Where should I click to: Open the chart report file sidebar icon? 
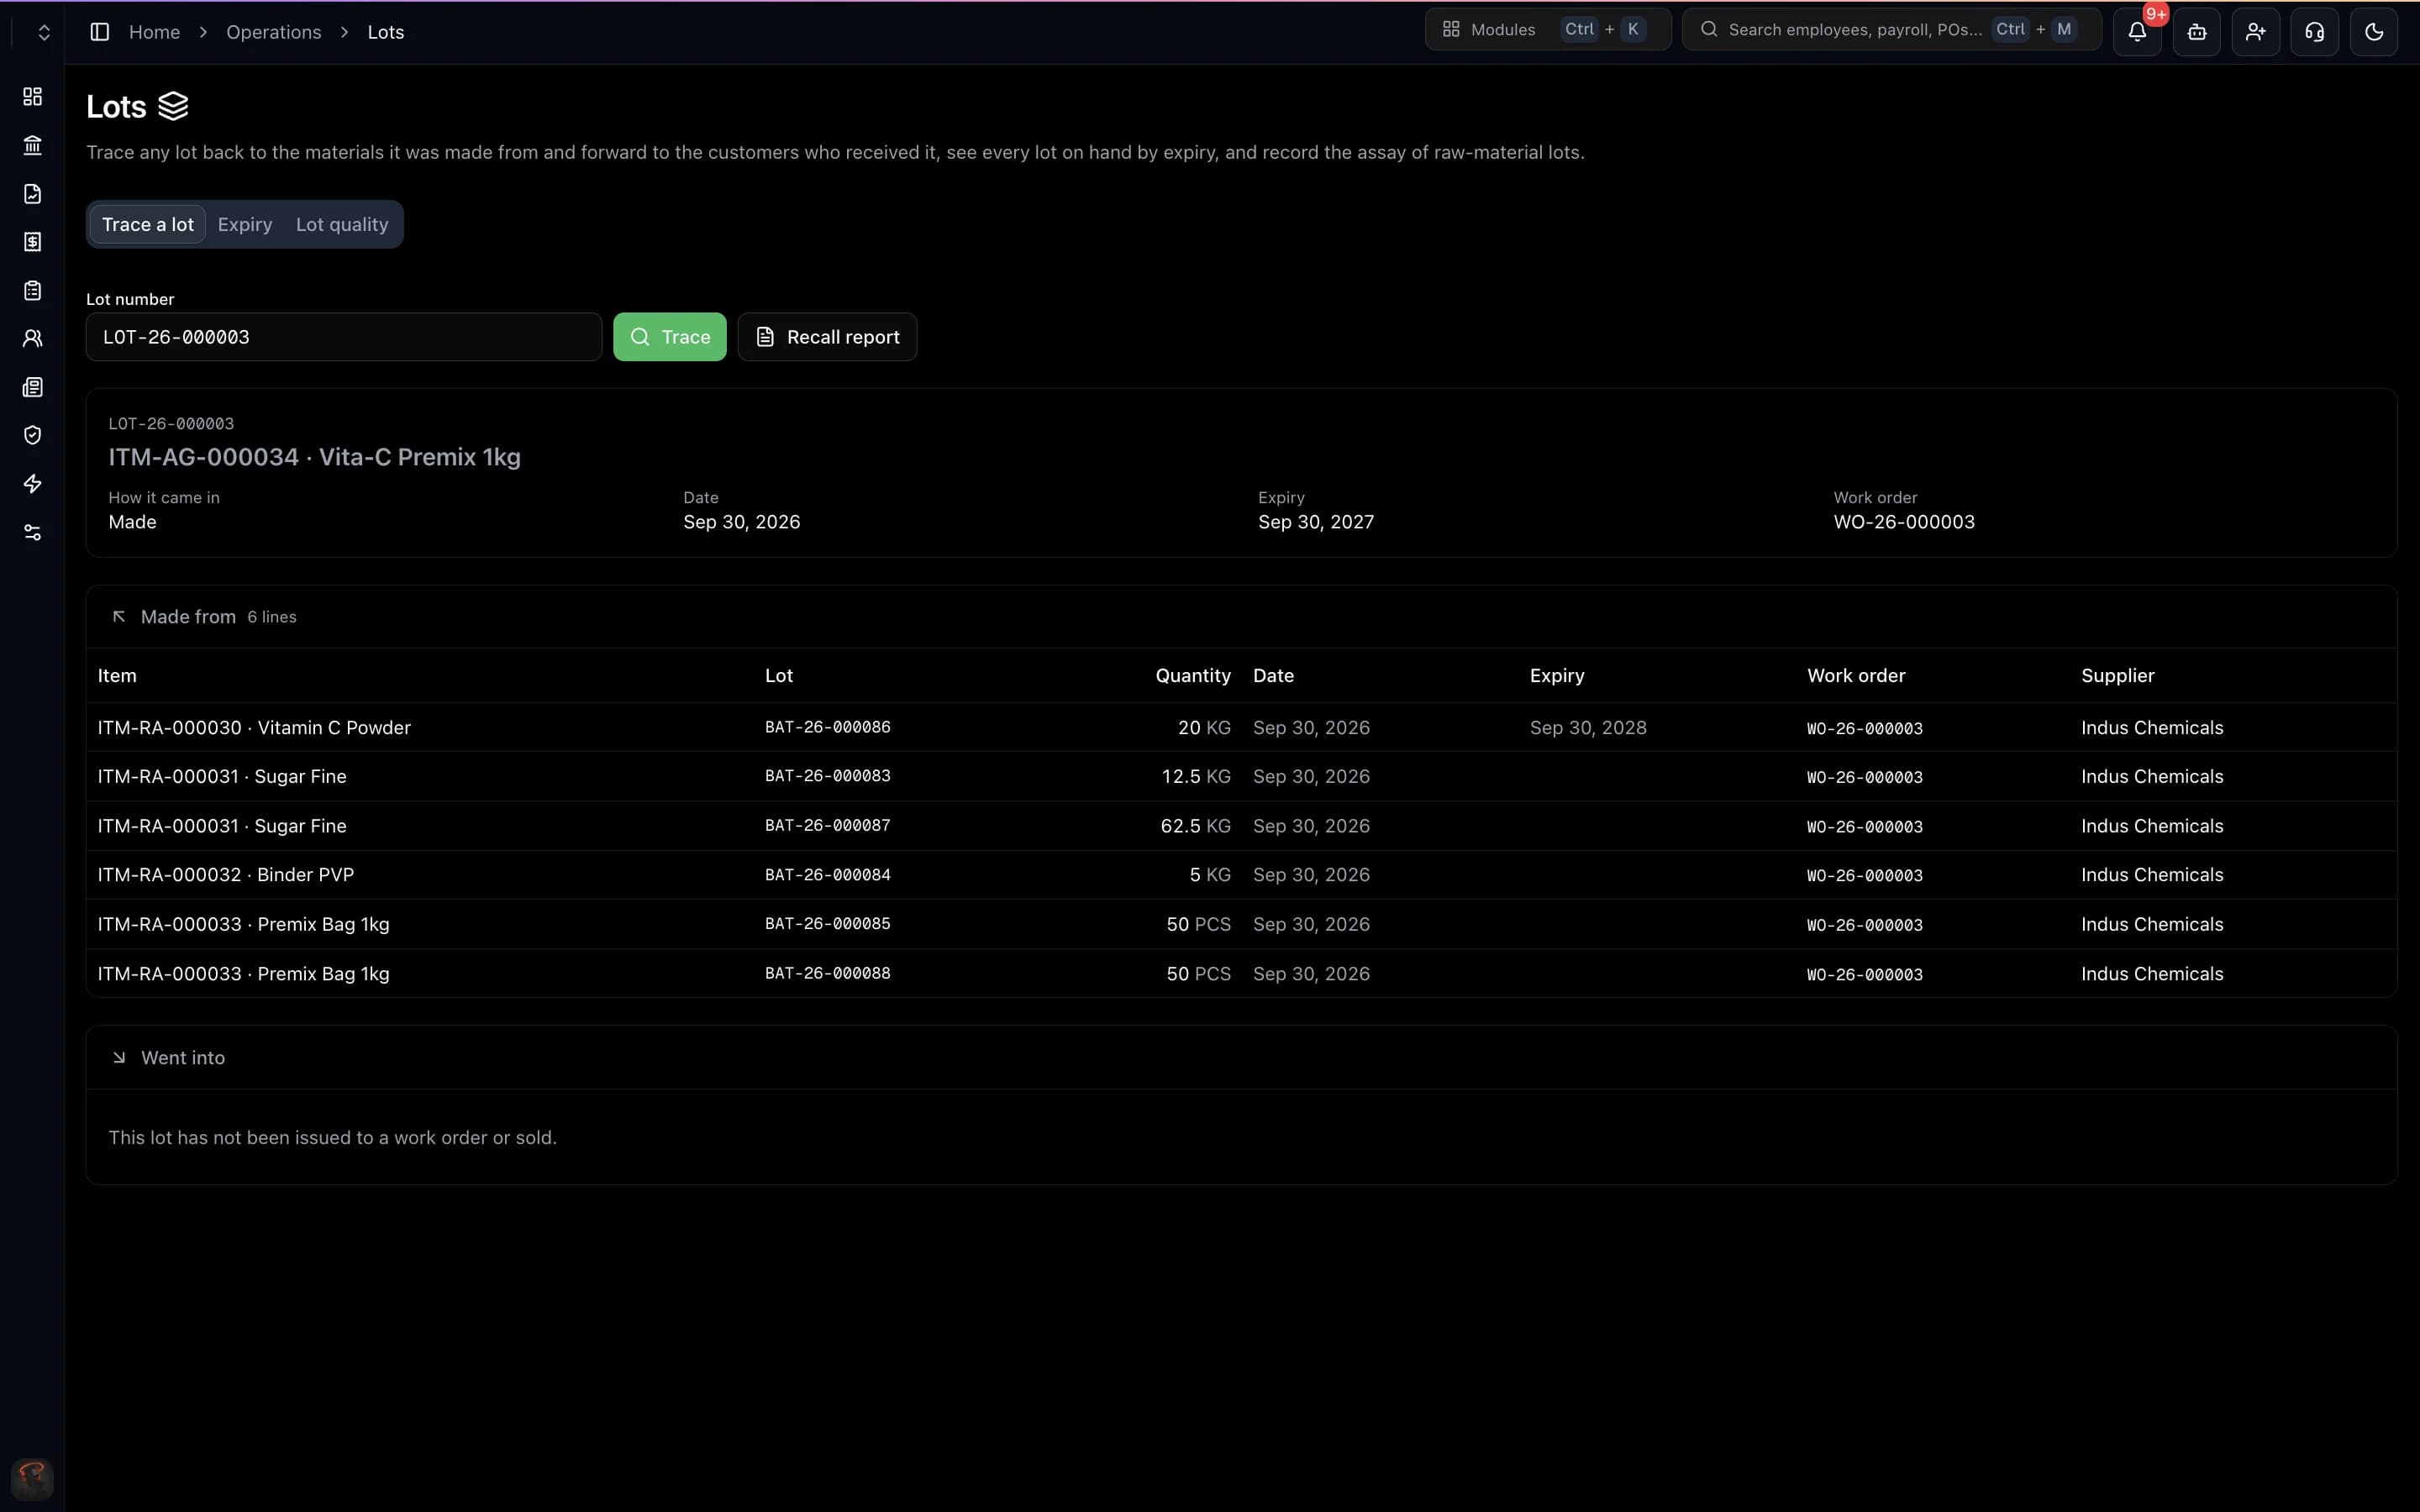[x=32, y=193]
